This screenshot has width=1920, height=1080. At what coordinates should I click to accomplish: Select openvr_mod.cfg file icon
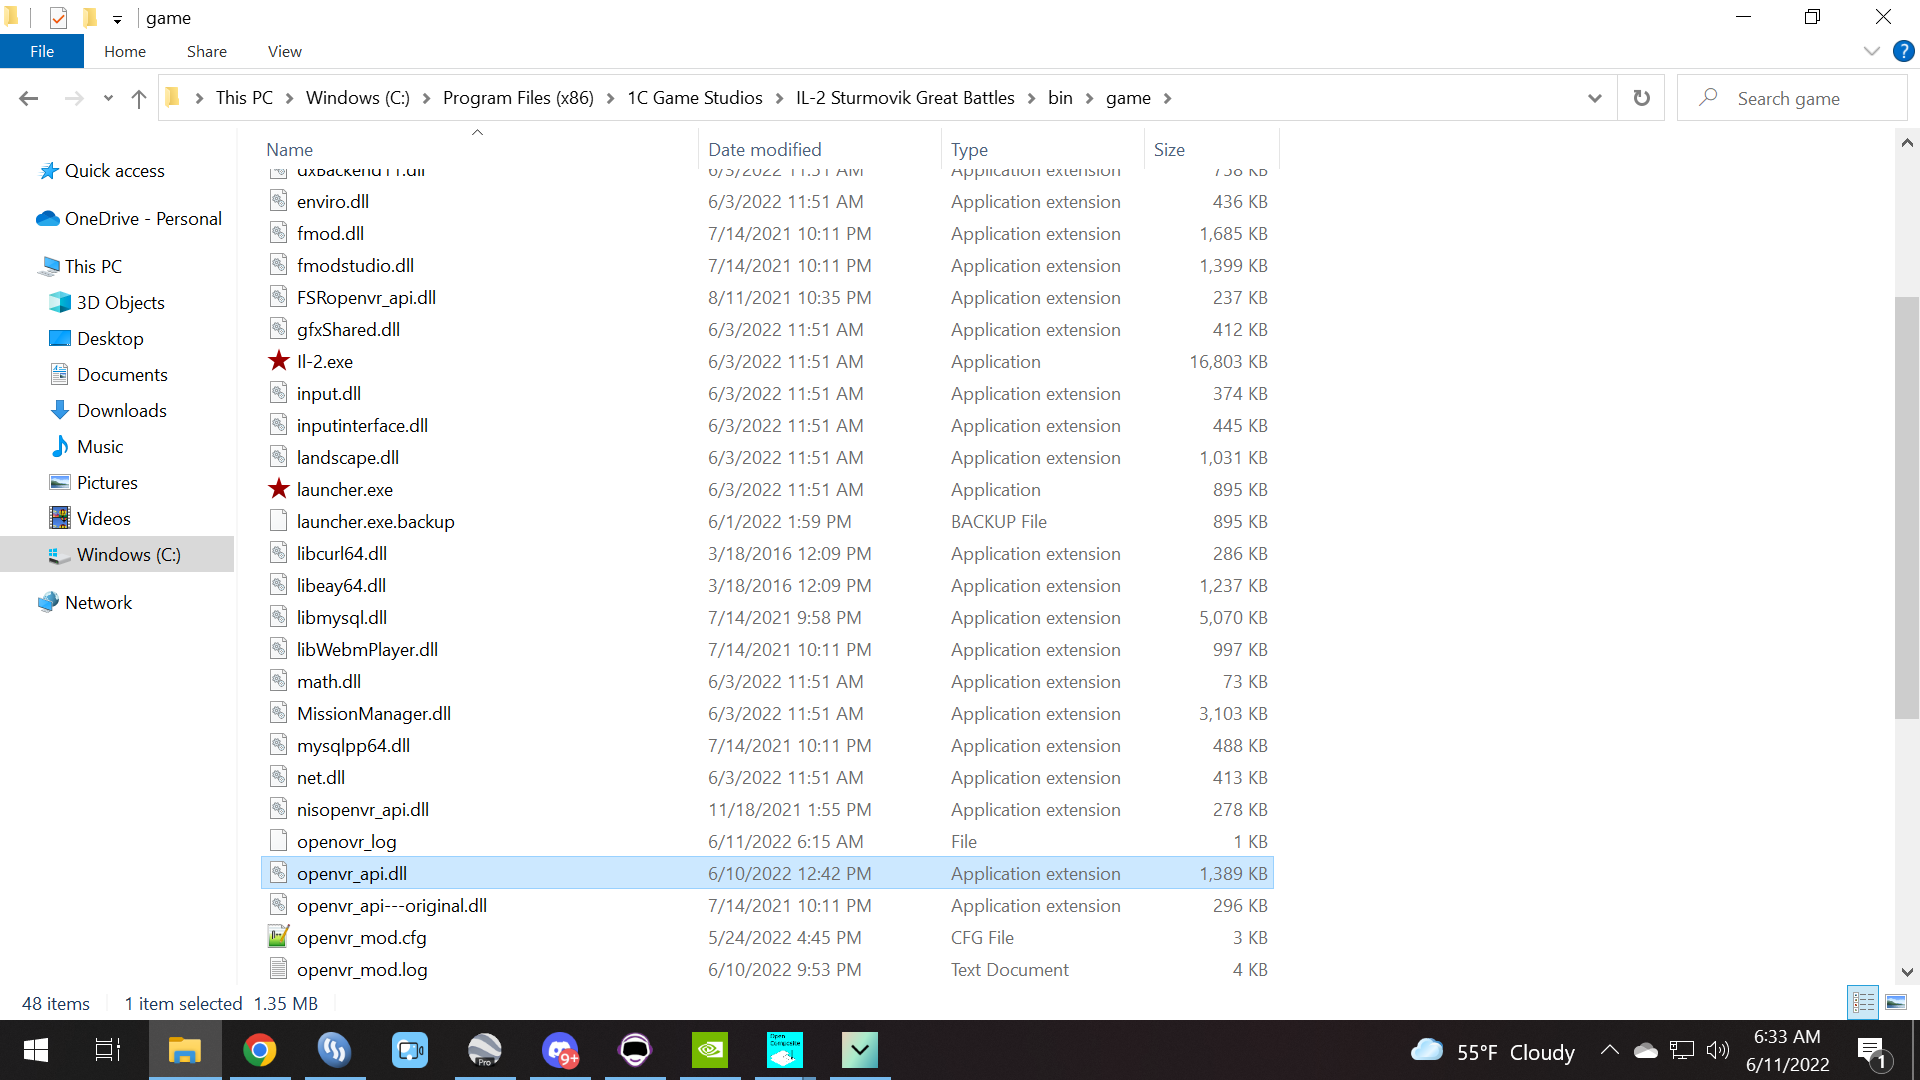[x=279, y=937]
